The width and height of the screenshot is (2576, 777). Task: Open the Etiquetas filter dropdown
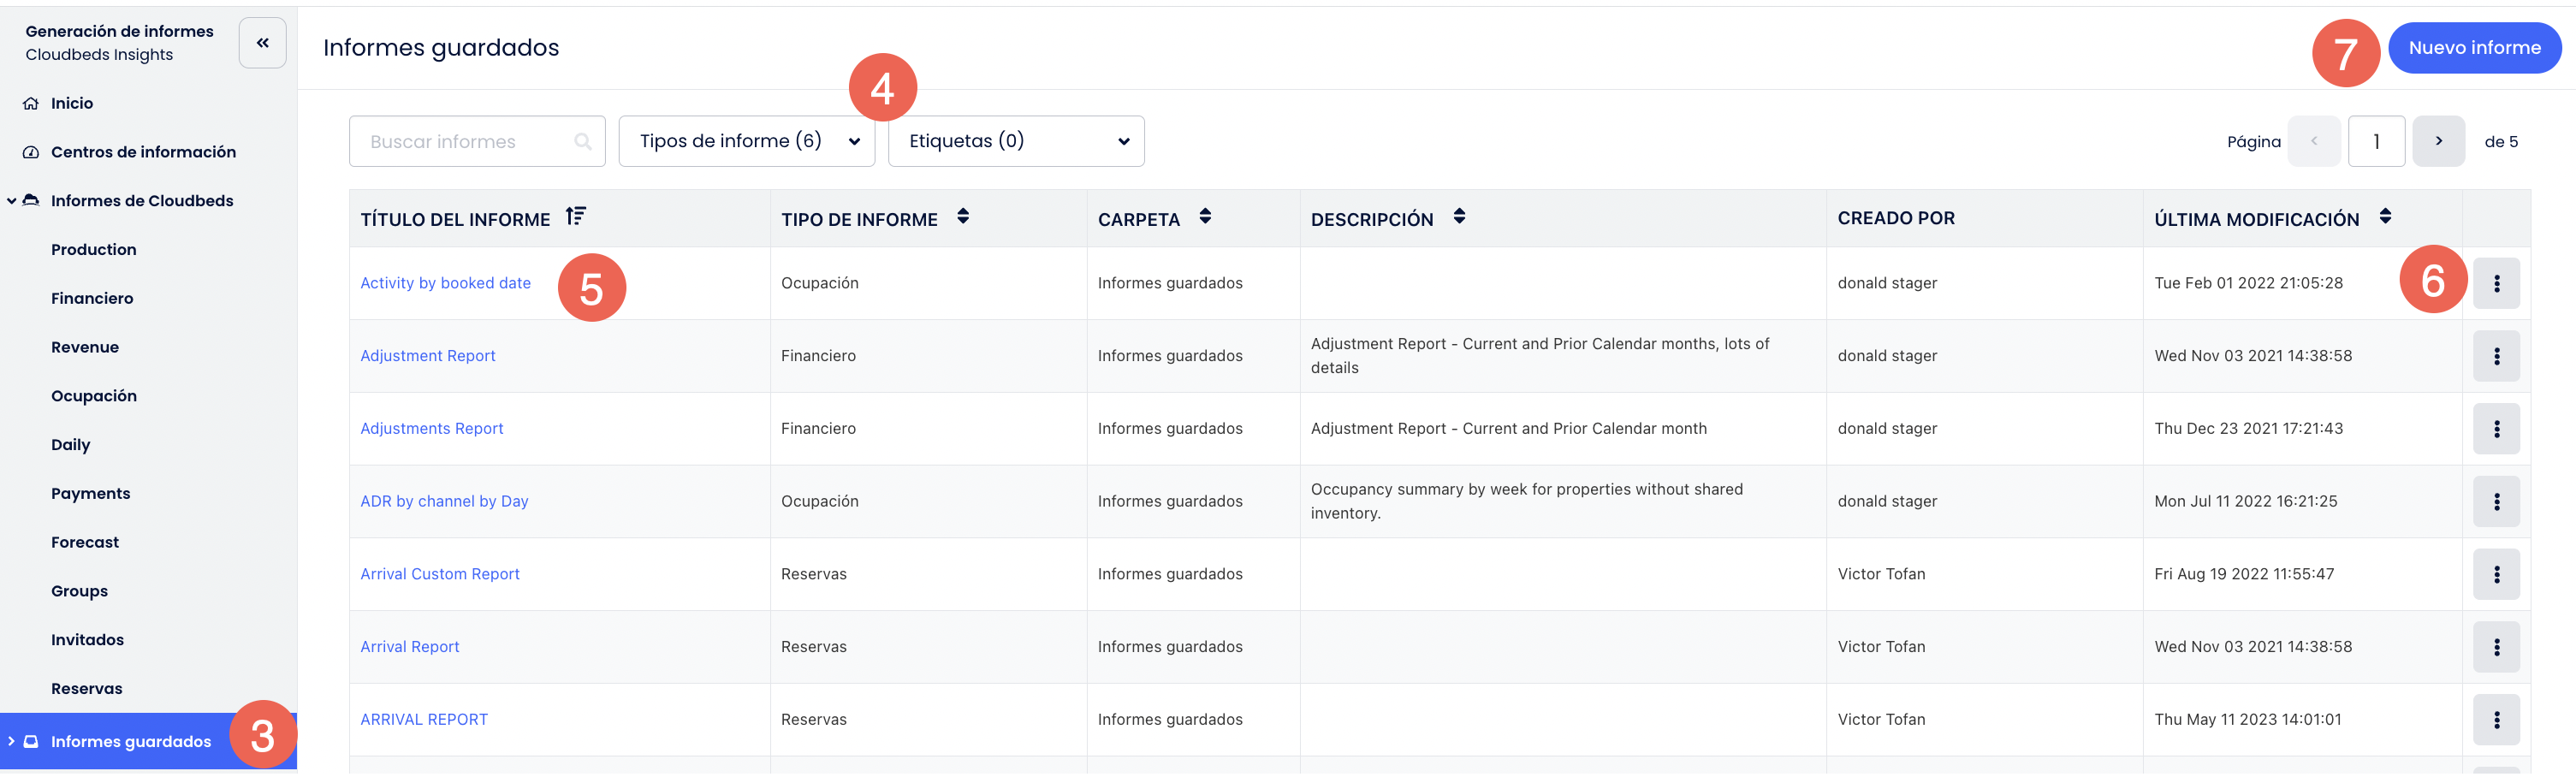(1015, 142)
